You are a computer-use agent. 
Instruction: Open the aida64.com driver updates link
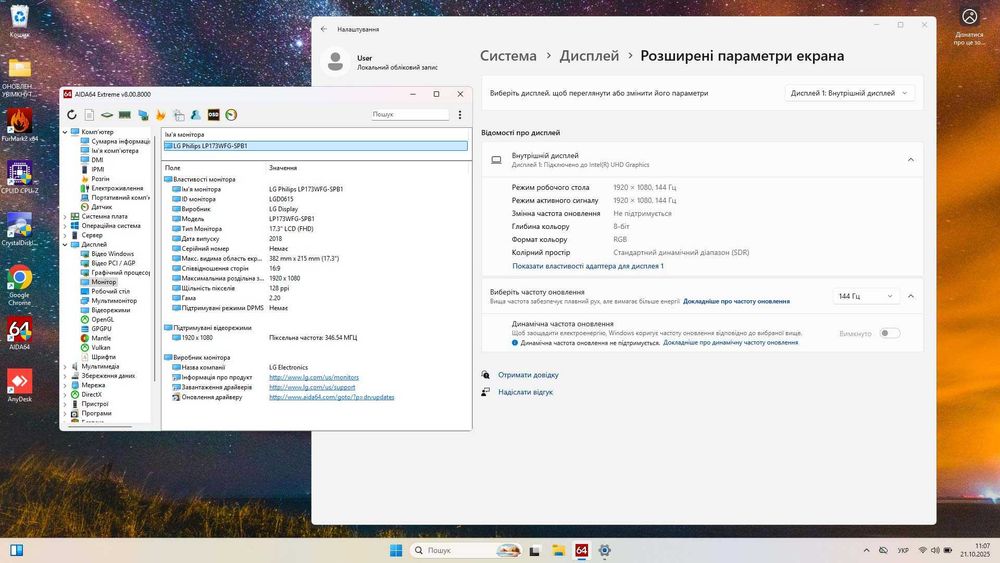332,397
